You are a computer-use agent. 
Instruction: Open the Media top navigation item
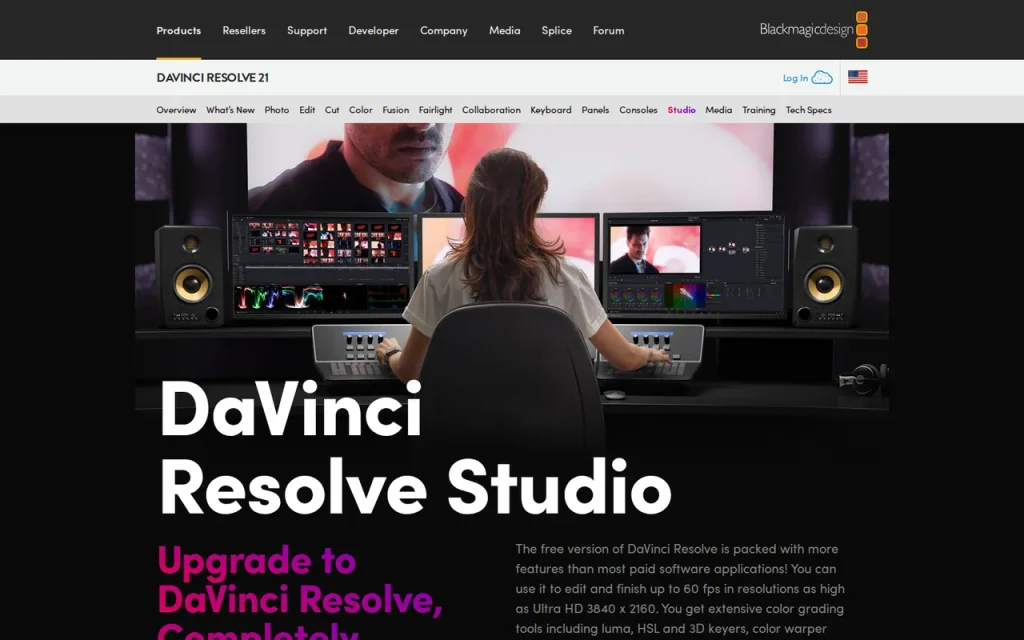click(504, 31)
